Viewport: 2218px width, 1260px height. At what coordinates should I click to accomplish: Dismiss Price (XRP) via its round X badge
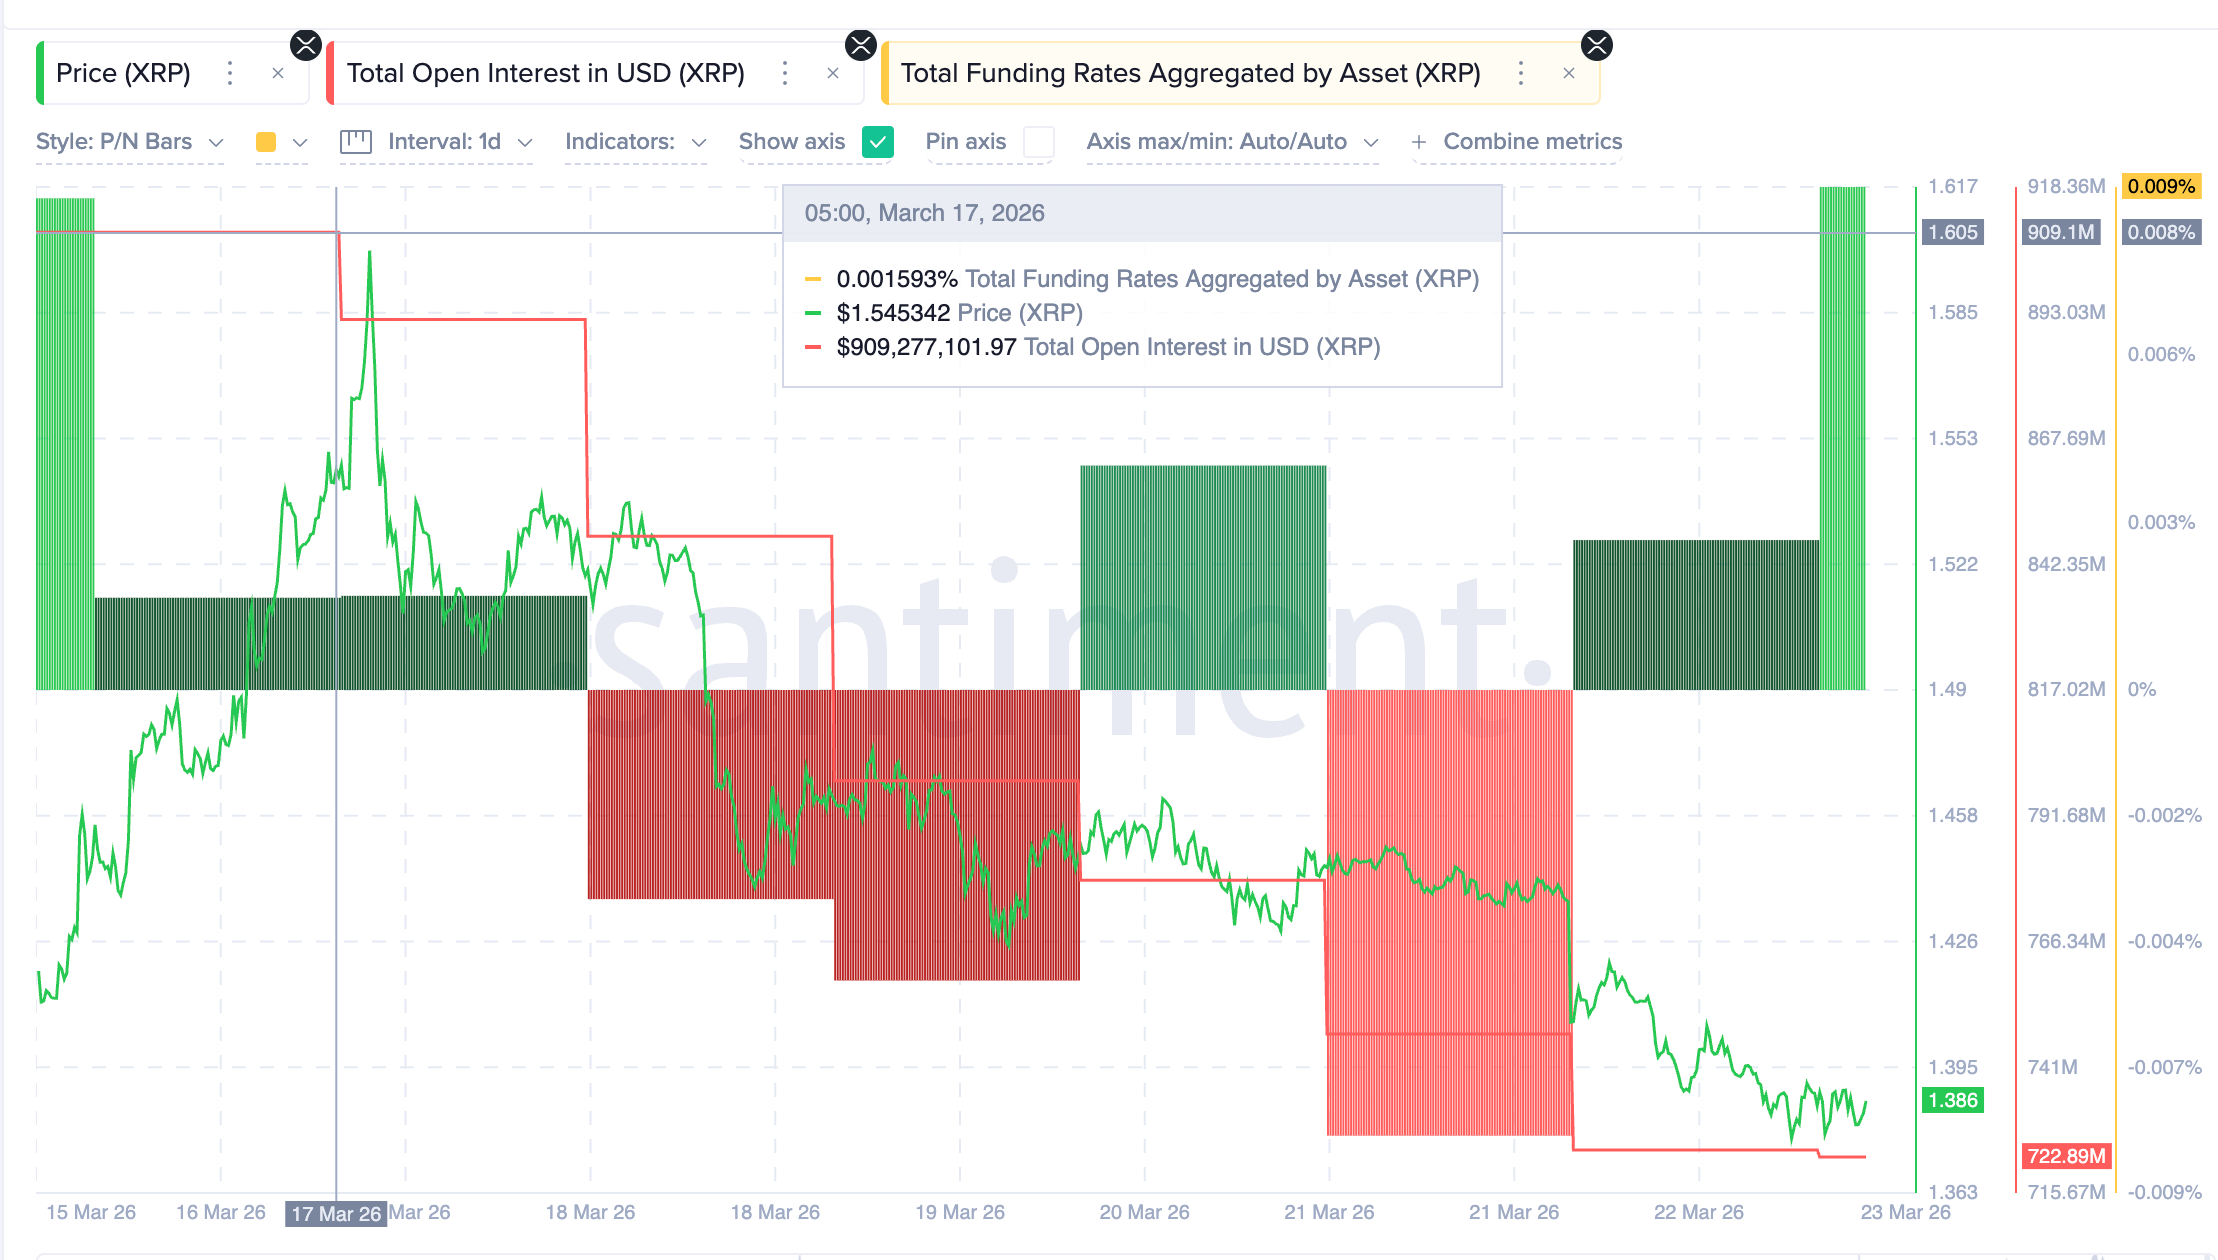pyautogui.click(x=306, y=44)
